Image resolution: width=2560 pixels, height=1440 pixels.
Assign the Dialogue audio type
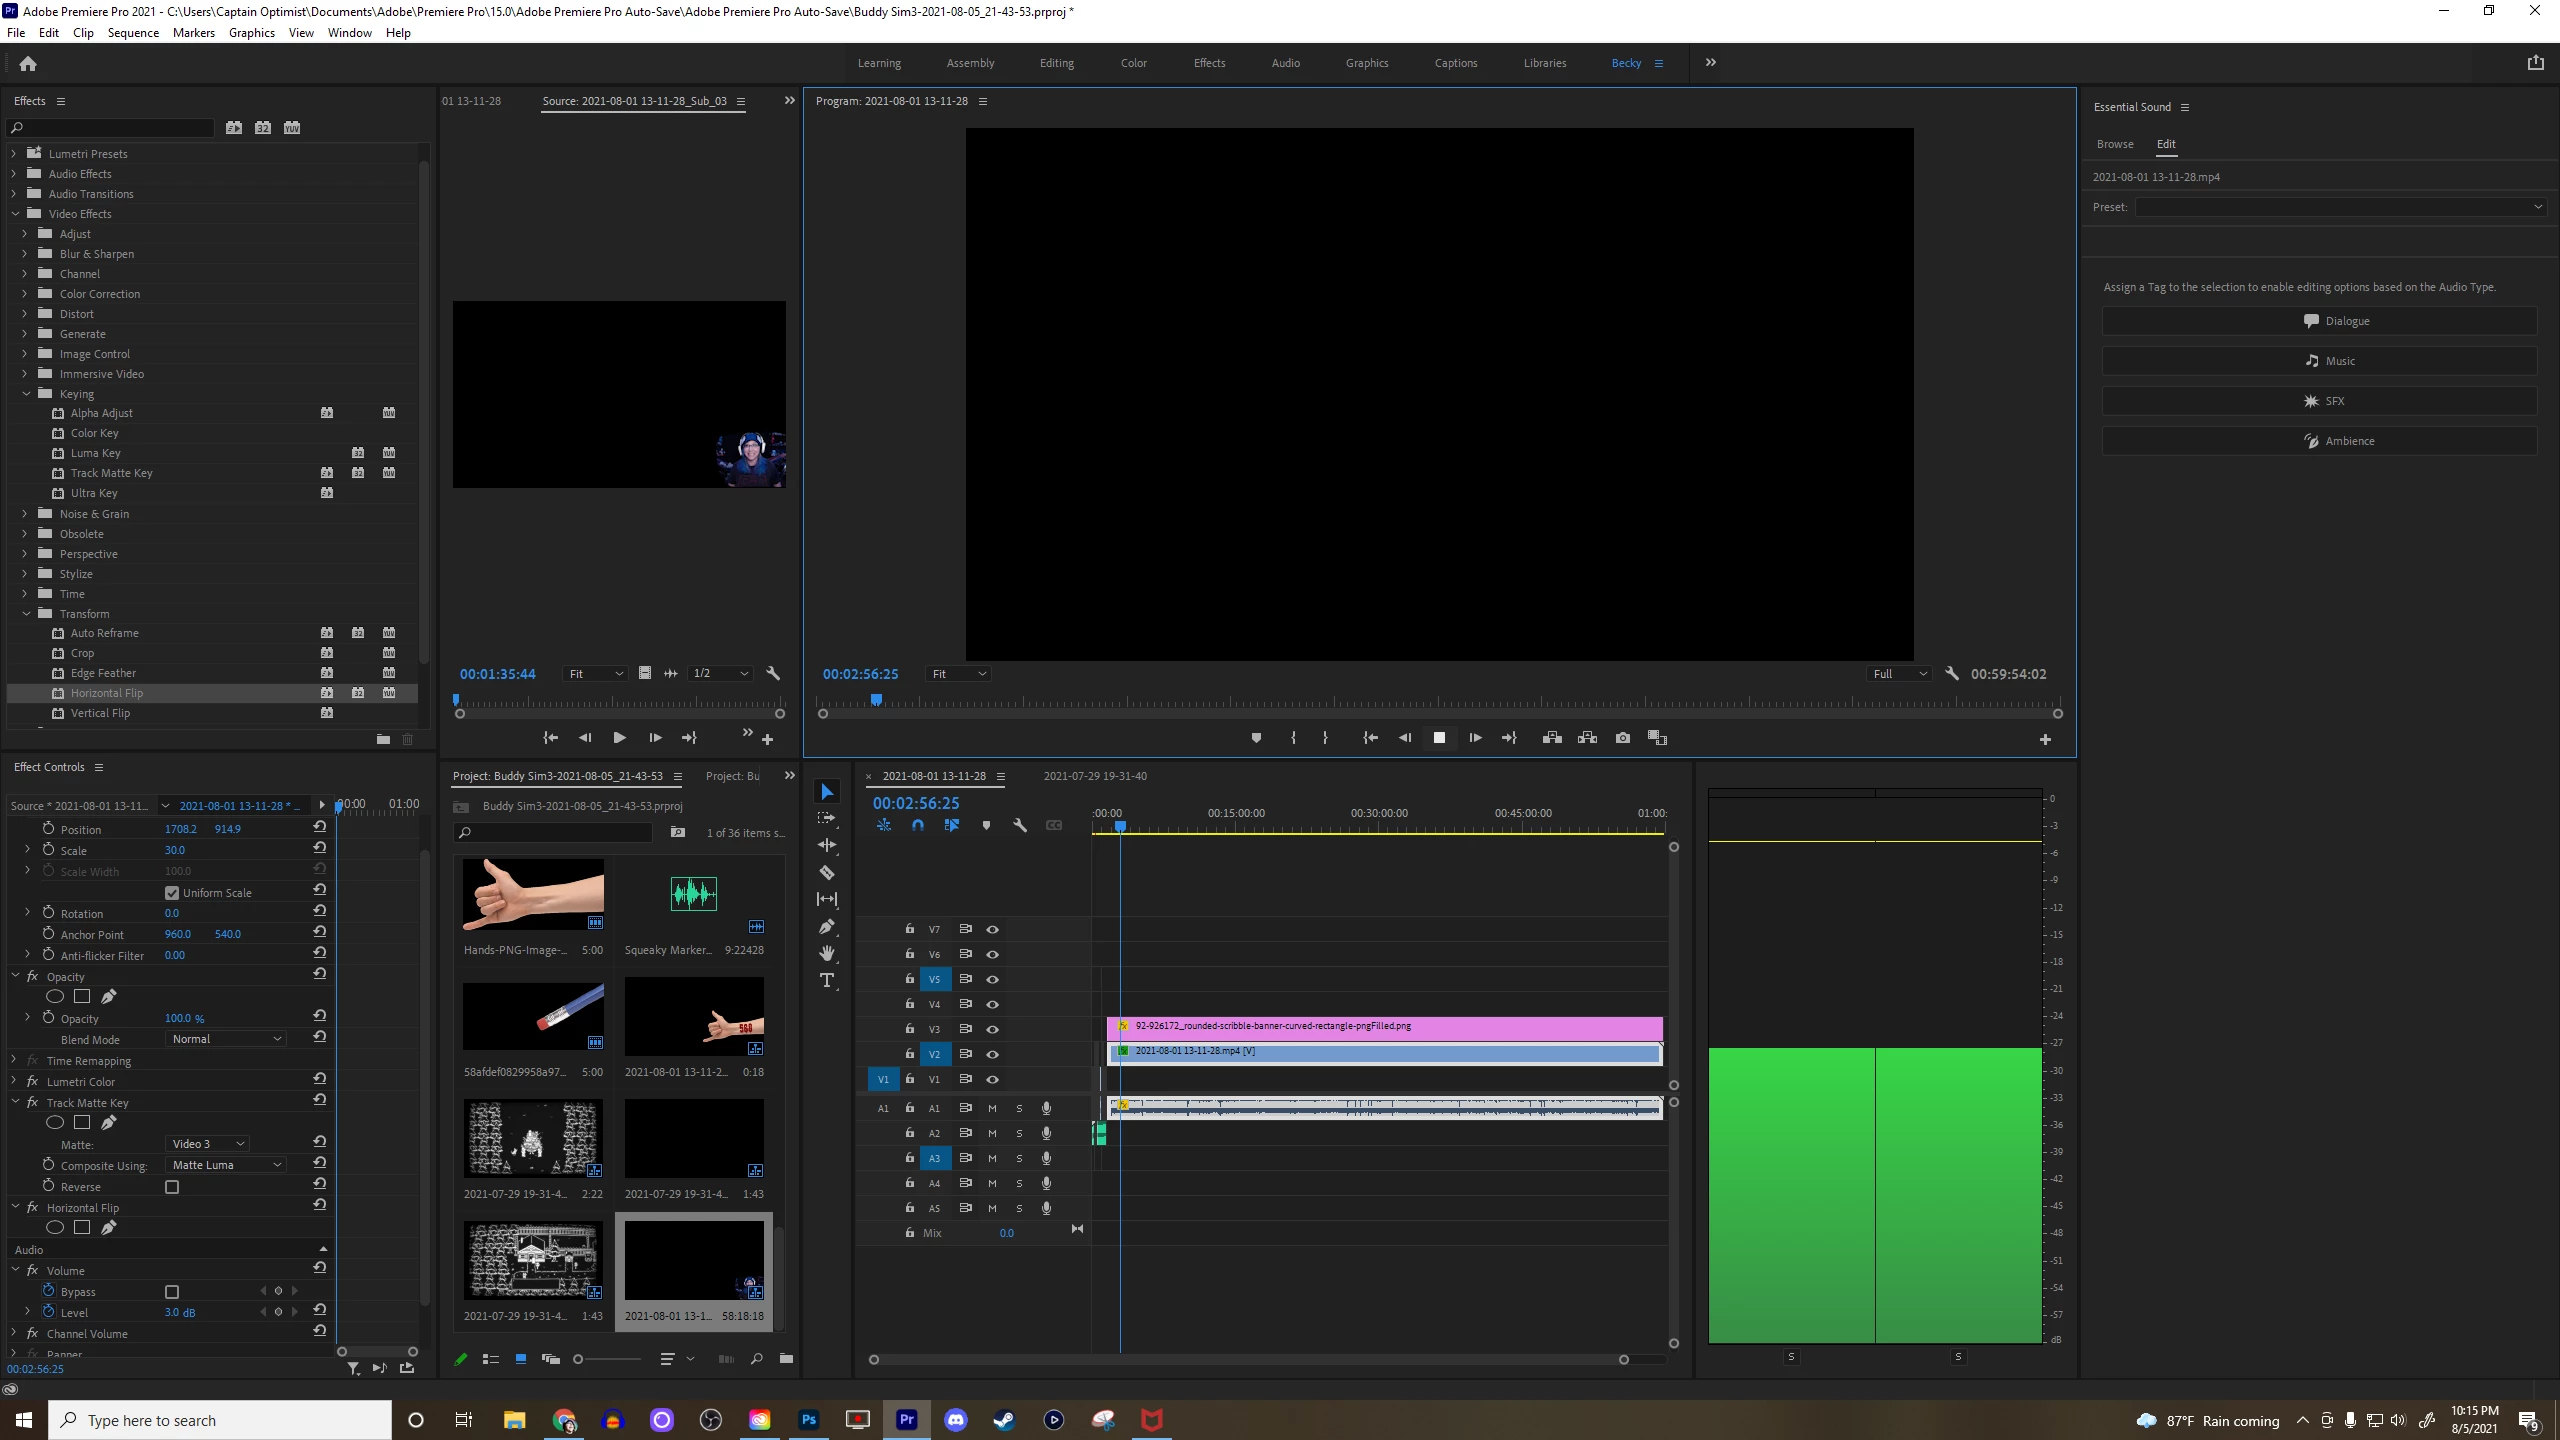(2319, 321)
